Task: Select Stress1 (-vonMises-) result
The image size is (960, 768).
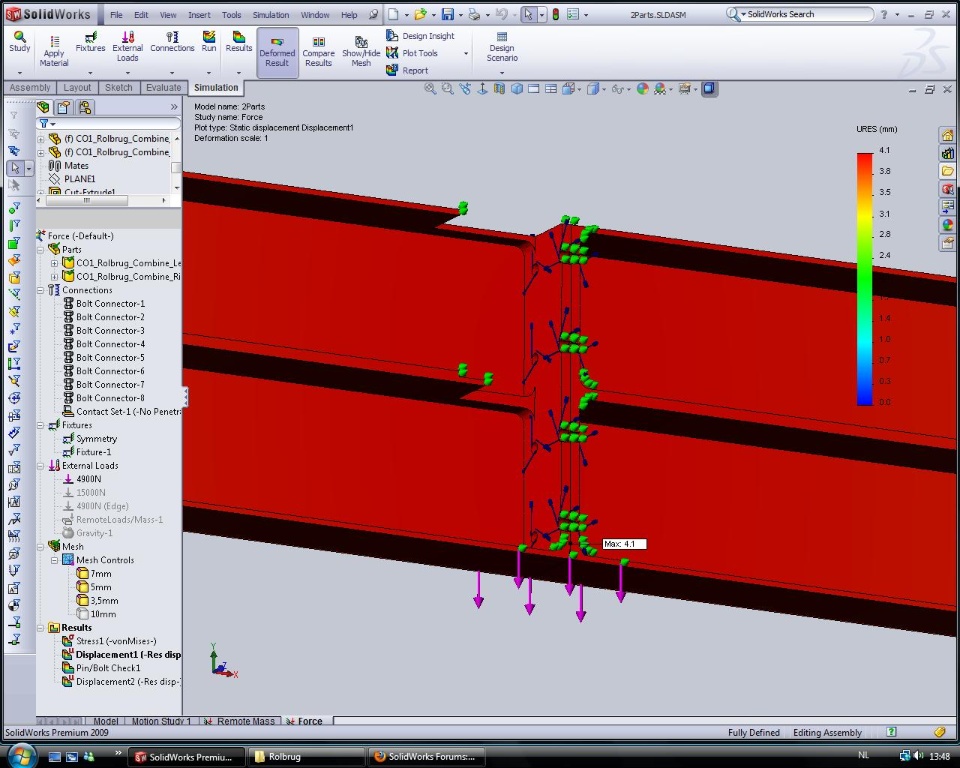Action: [110, 641]
